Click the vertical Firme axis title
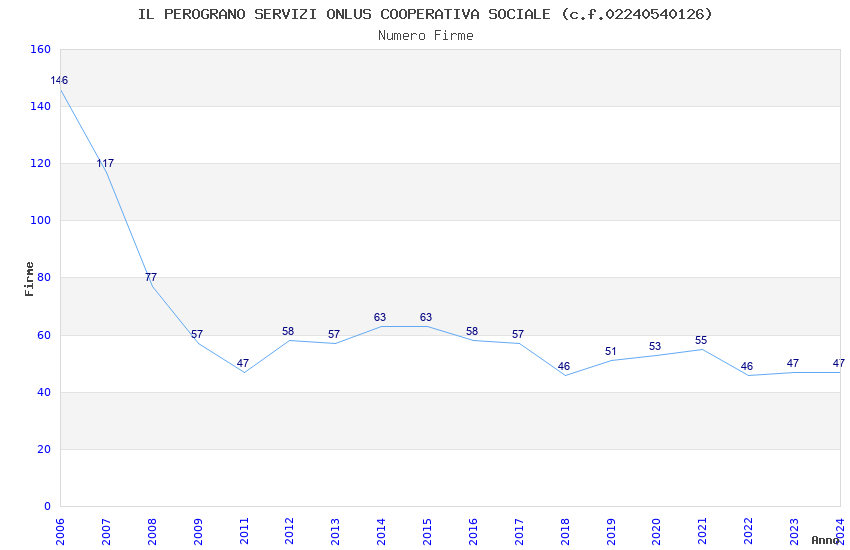Screen dimensions: 850x550 29,279
